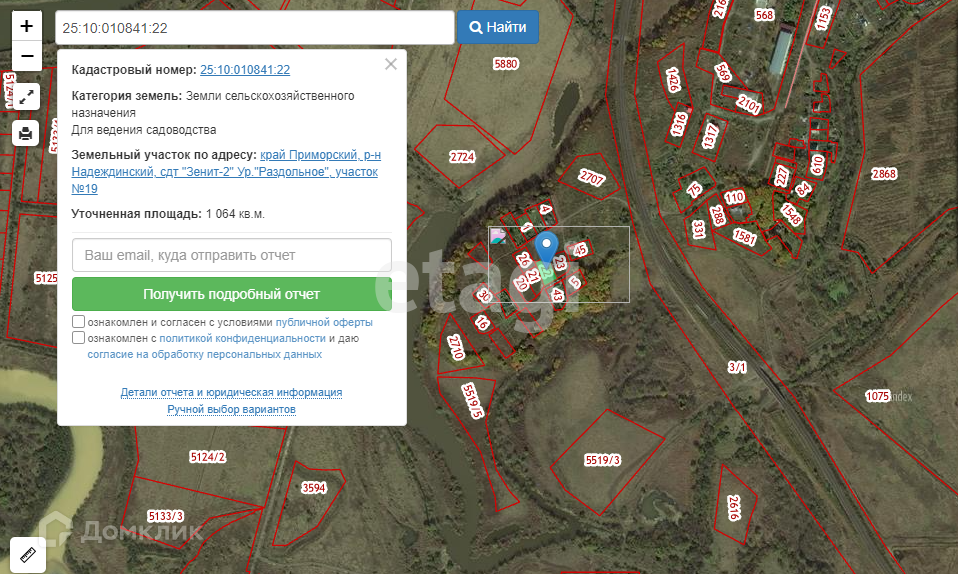958x574 pixels.
Task: Open политикой конфиденциальности link
Action: (242, 338)
